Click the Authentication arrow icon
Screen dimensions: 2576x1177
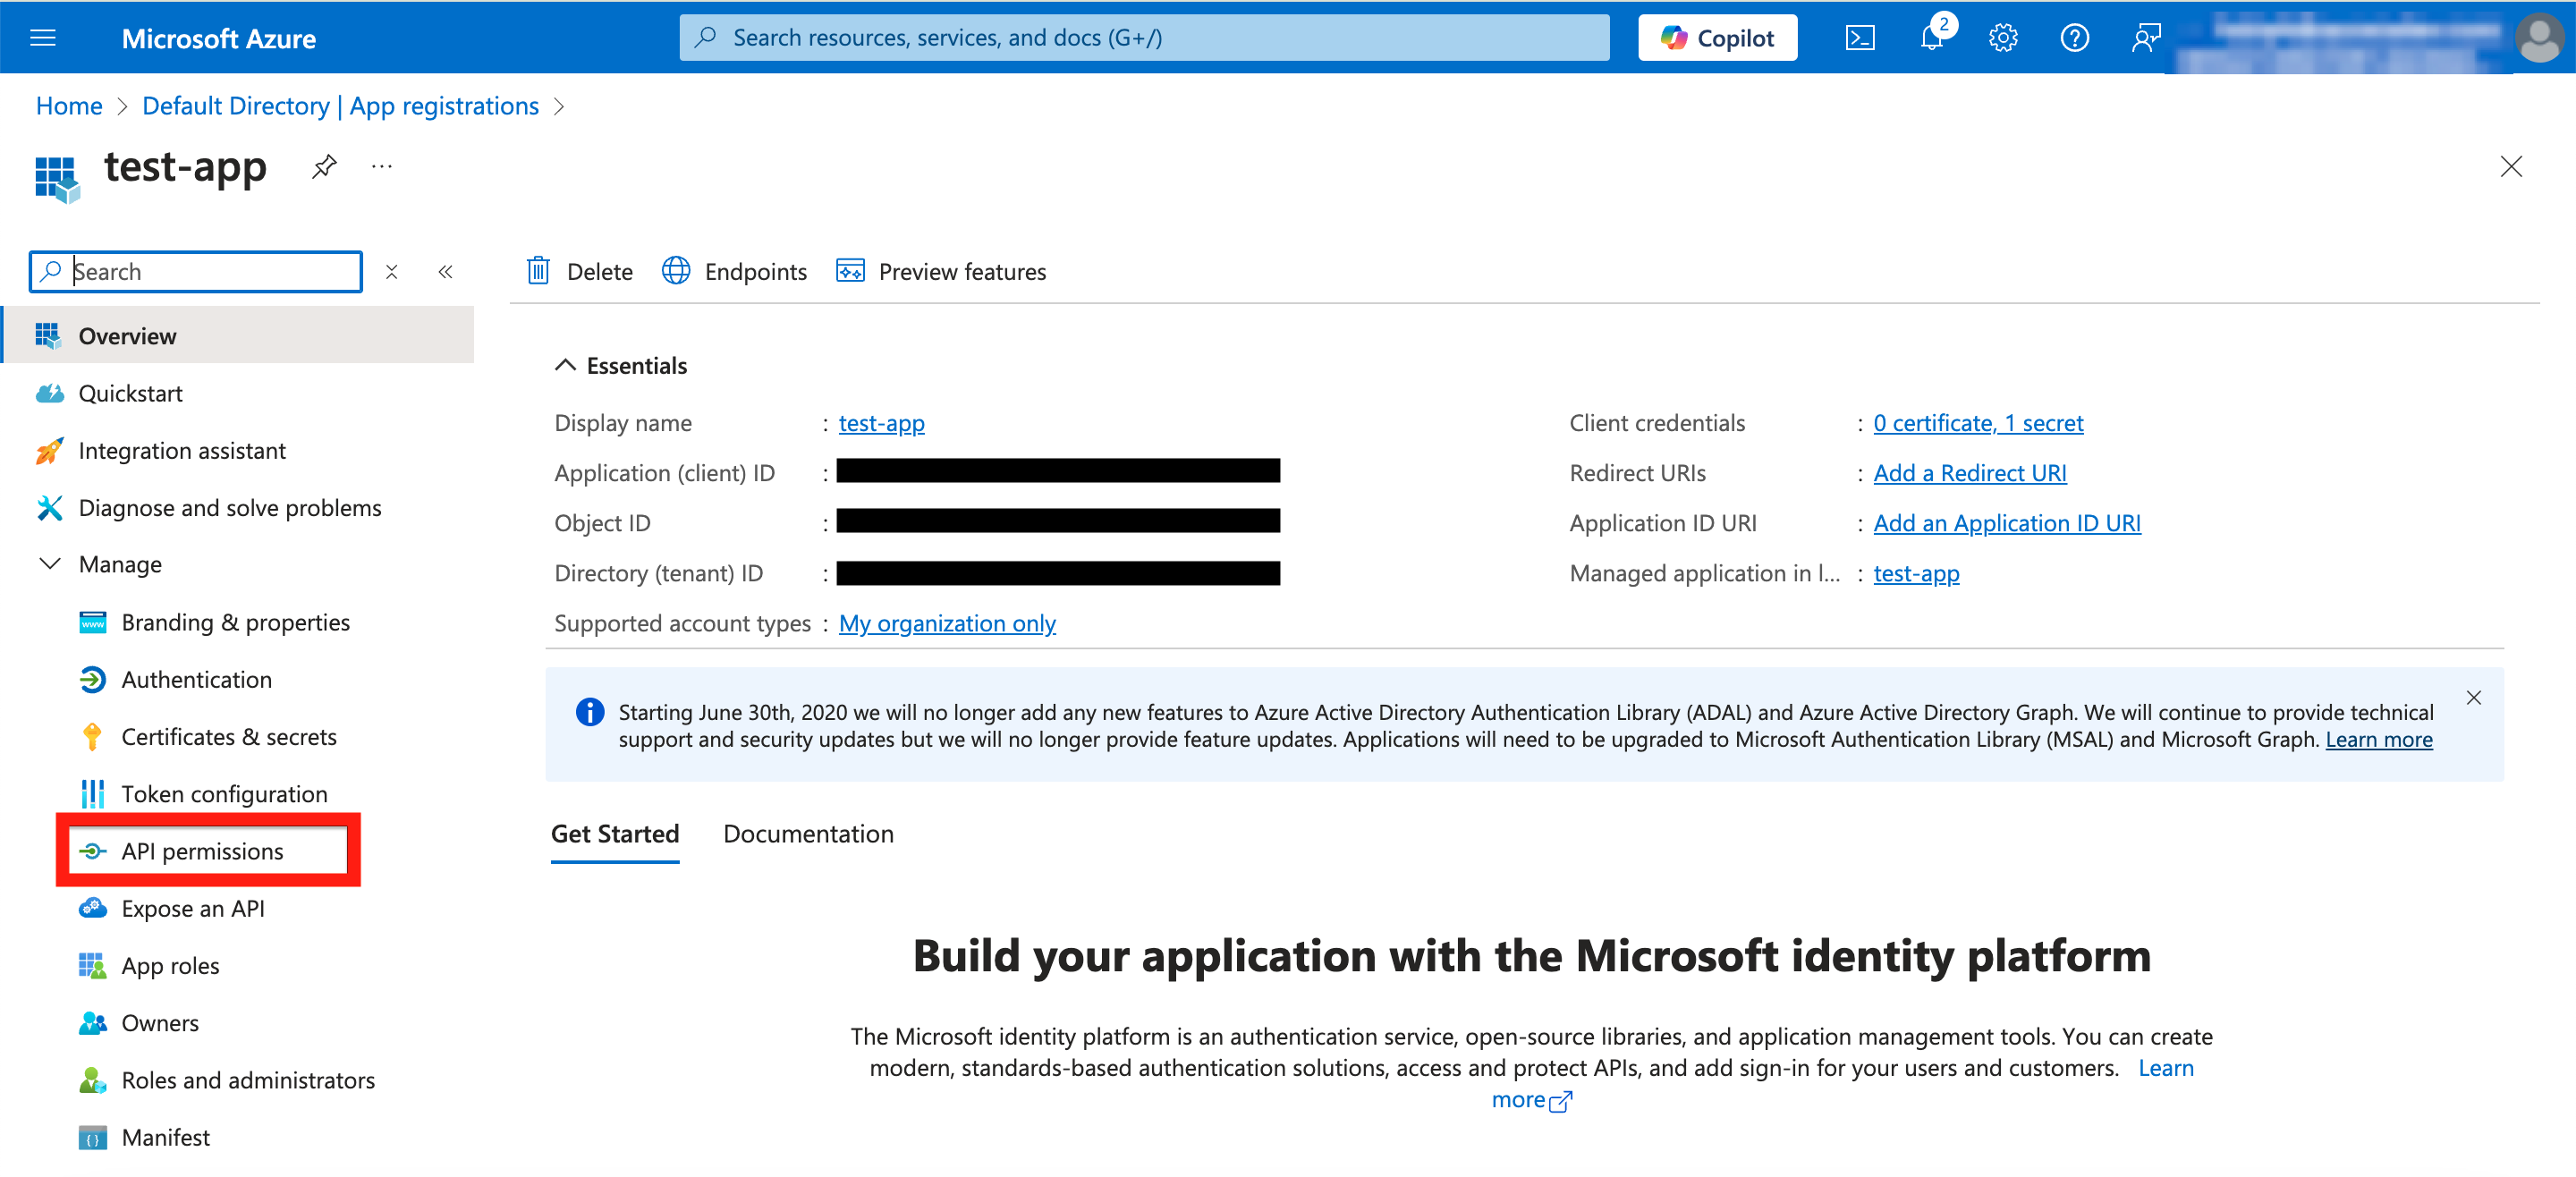pos(92,680)
